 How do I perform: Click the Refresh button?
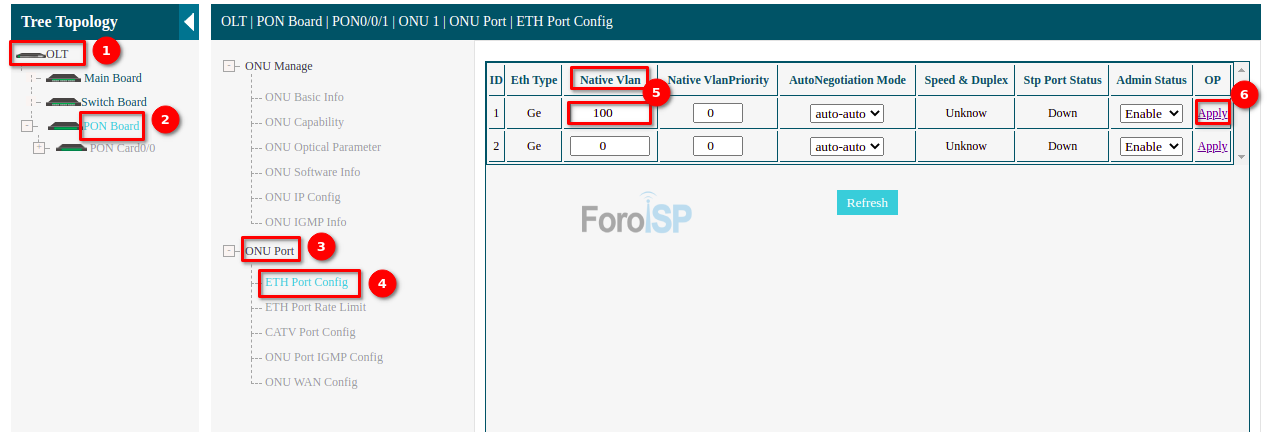pos(867,202)
